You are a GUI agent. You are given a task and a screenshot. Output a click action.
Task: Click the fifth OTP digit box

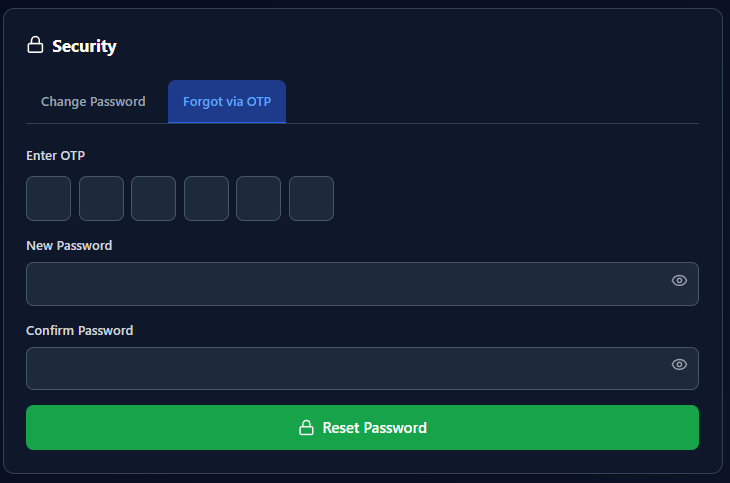click(x=258, y=198)
